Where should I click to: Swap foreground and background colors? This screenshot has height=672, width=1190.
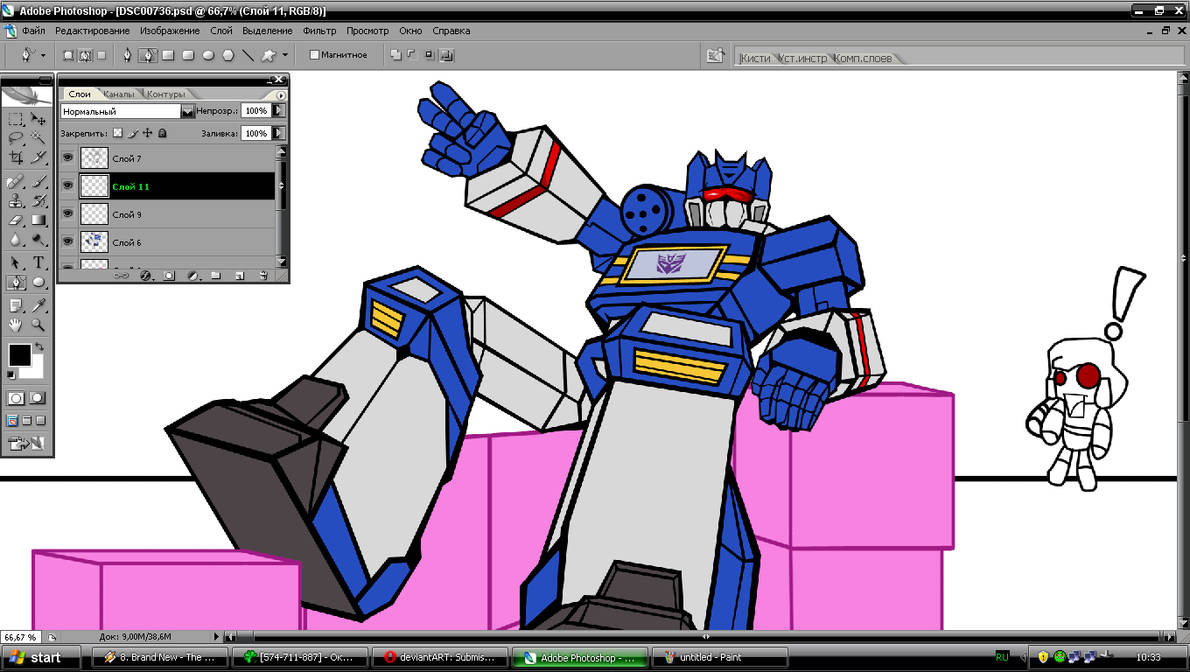(x=39, y=348)
